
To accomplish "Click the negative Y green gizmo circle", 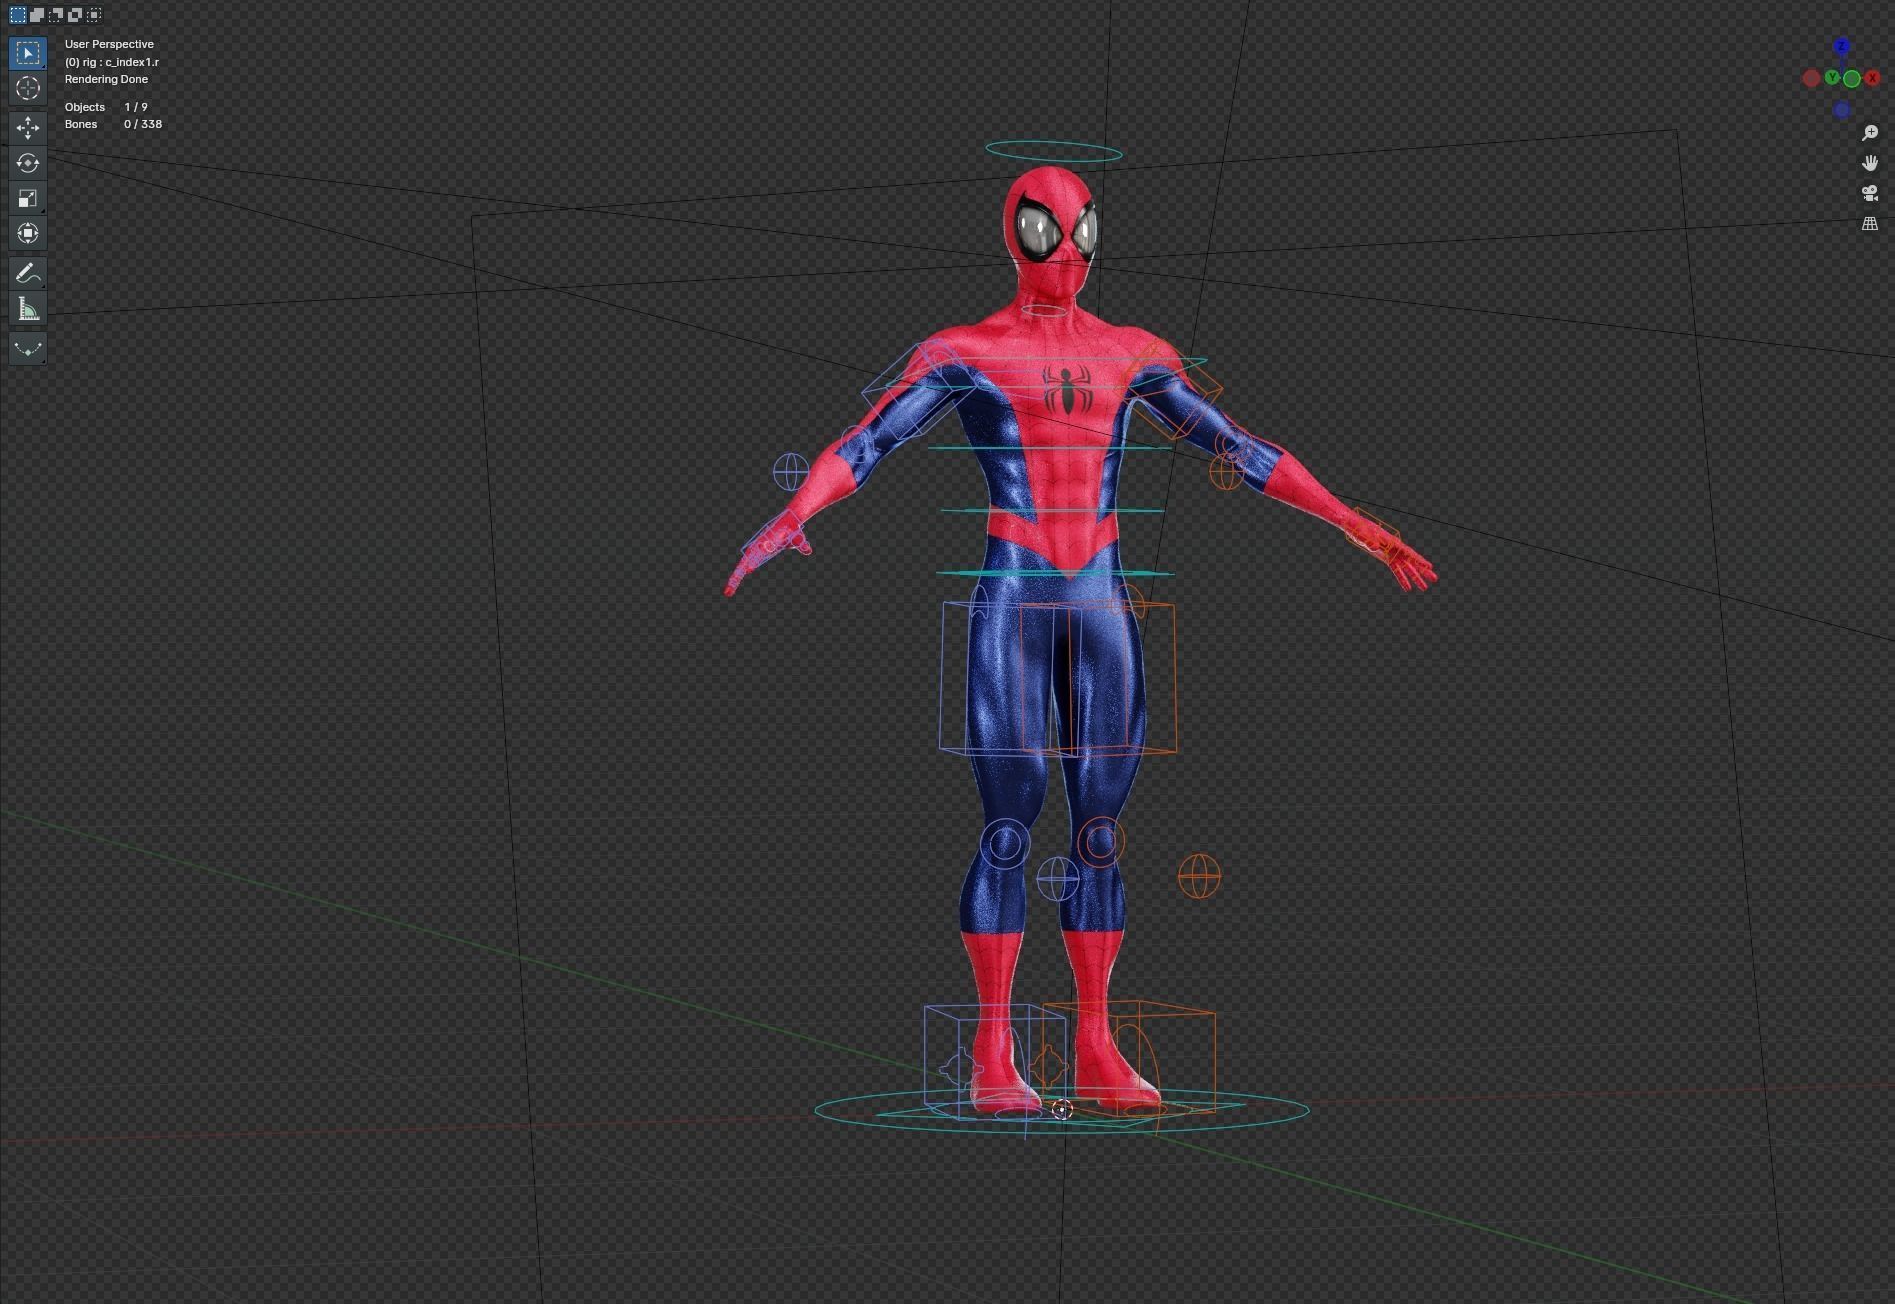I will point(1852,79).
